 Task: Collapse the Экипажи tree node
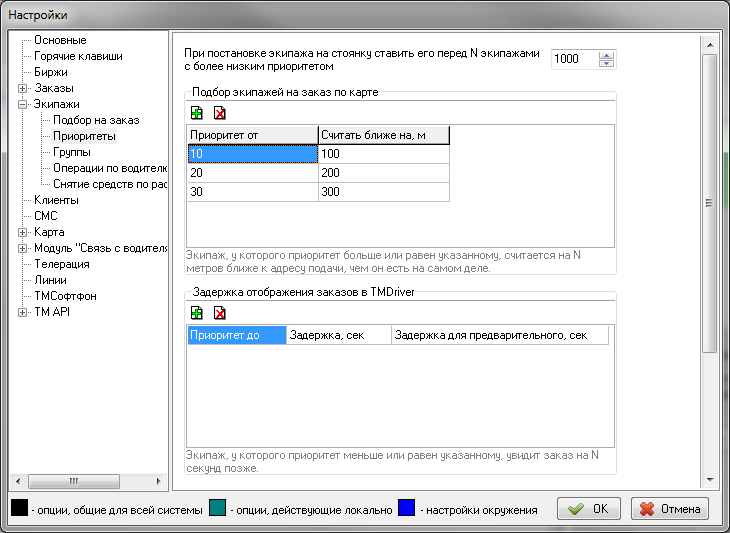tap(23, 104)
